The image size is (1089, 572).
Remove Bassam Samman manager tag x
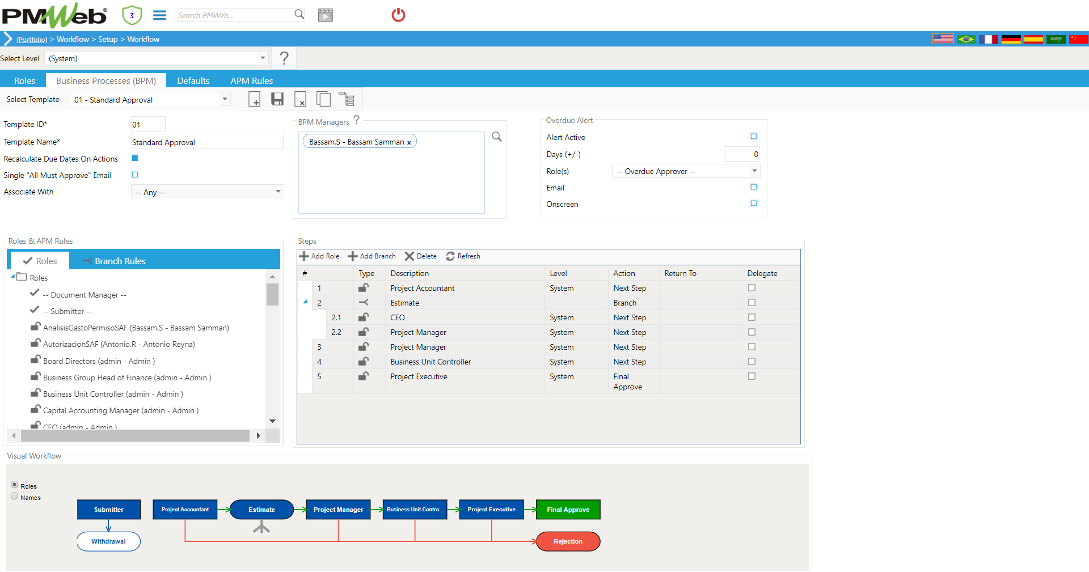tap(409, 142)
